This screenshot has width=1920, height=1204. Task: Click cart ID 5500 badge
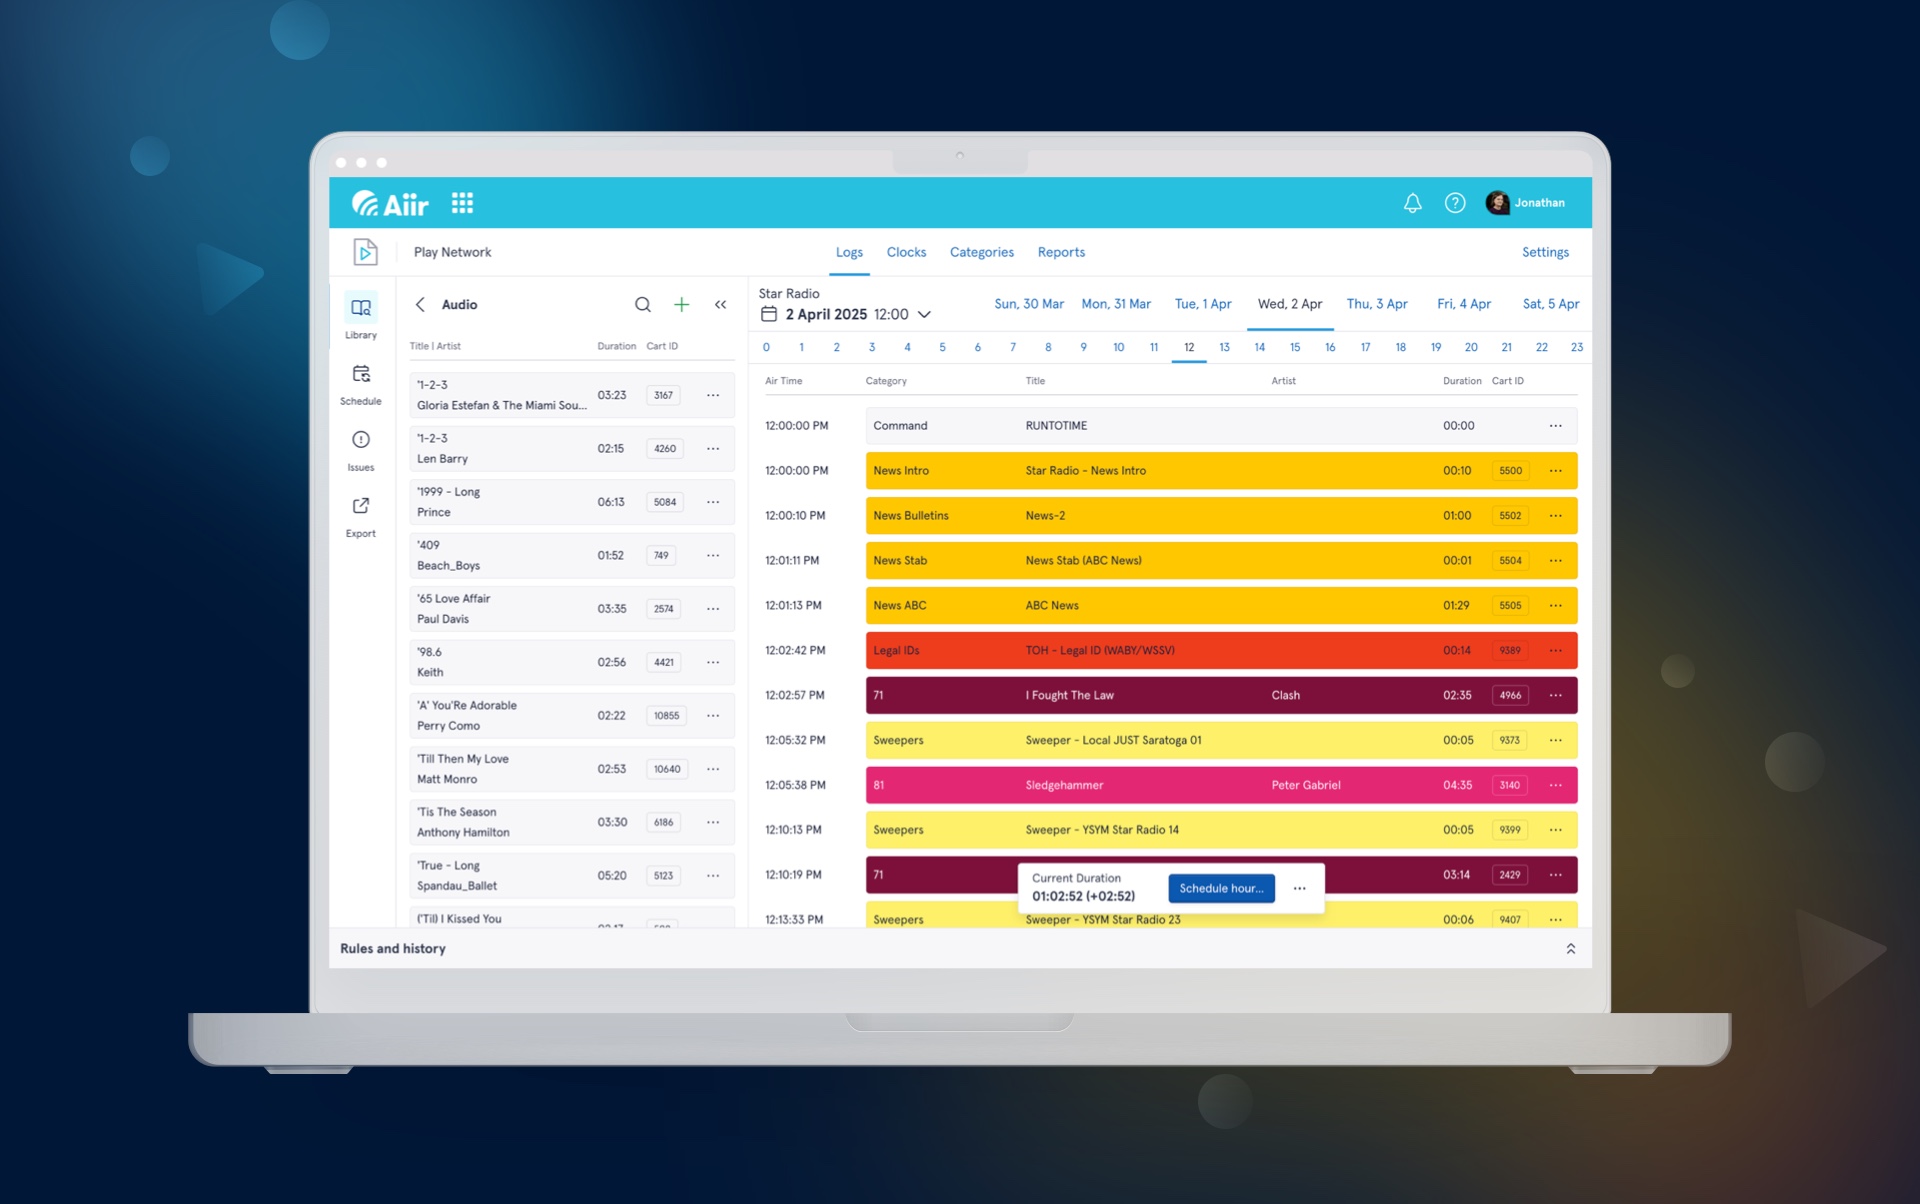(x=1510, y=471)
